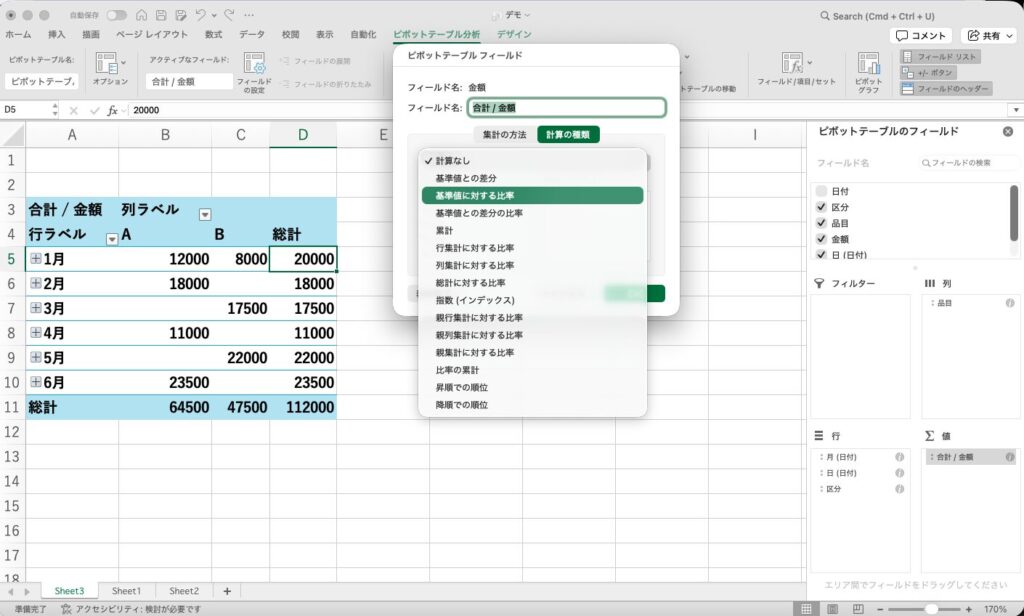Click the Home icon in the title bar
Screen dimensions: 1024x616
pos(142,15)
